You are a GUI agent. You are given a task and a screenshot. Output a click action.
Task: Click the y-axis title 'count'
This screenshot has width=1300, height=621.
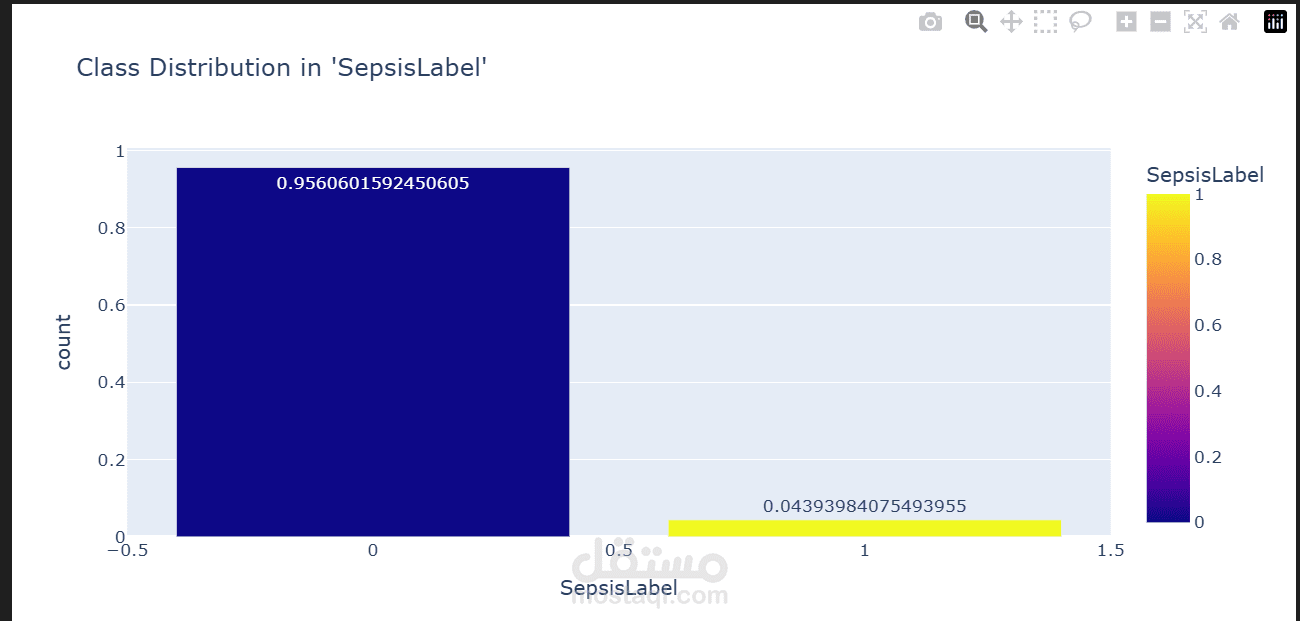point(64,342)
